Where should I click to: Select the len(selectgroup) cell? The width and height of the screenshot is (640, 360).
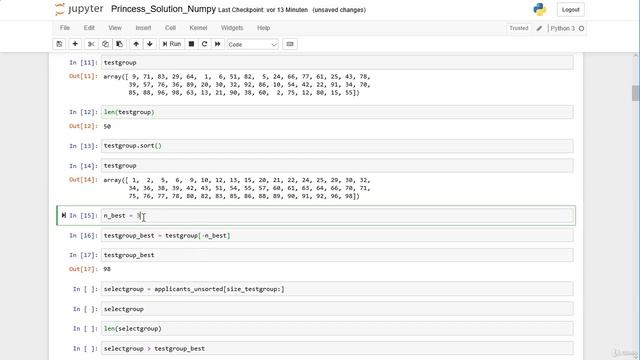(337, 329)
